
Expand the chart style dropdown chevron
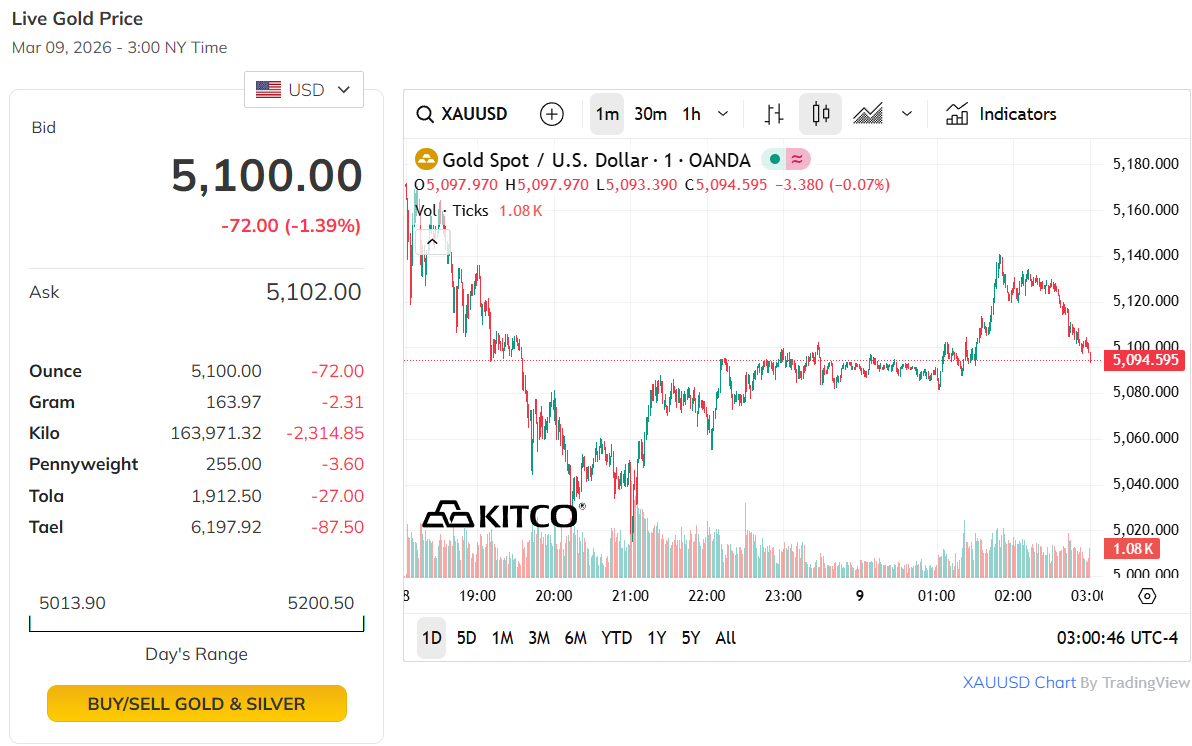point(907,114)
